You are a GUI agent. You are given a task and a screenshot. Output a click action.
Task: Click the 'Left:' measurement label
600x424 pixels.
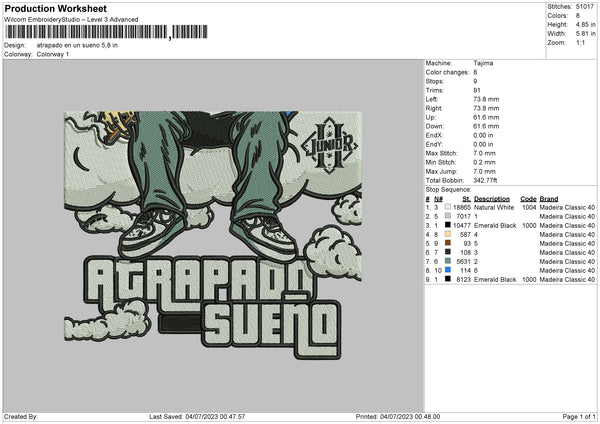pyautogui.click(x=432, y=99)
